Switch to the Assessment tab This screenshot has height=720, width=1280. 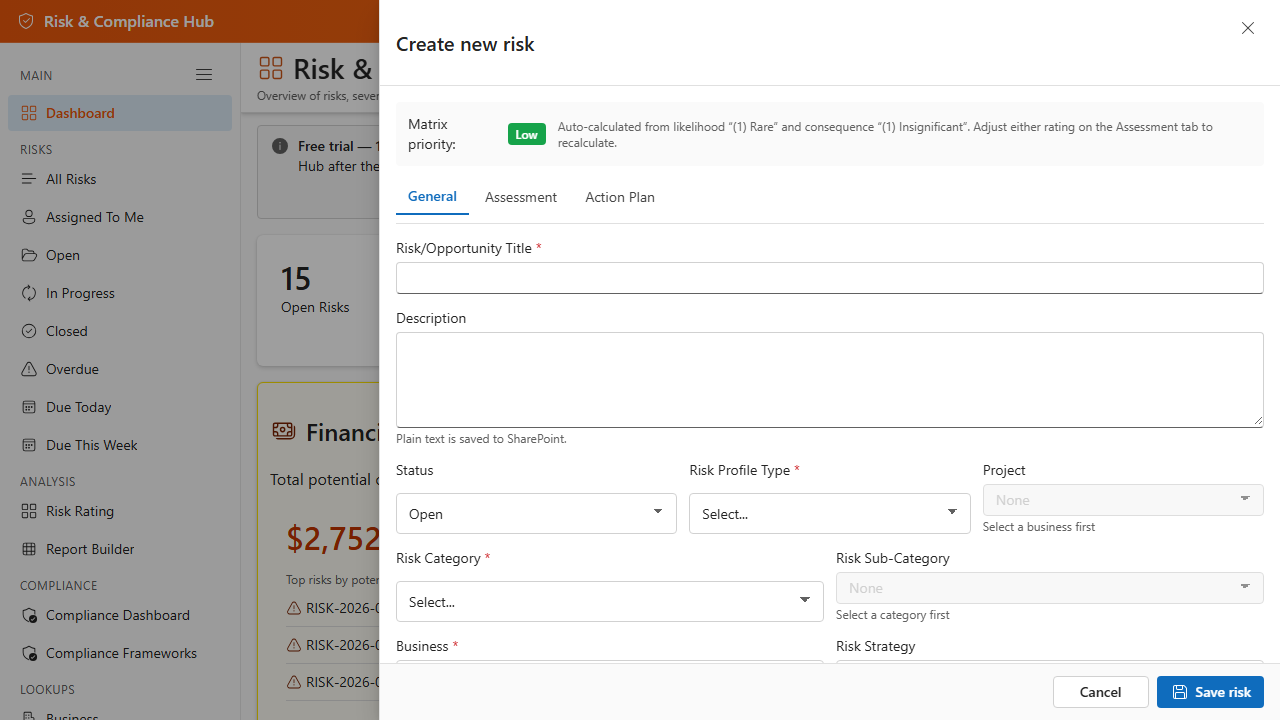521,197
